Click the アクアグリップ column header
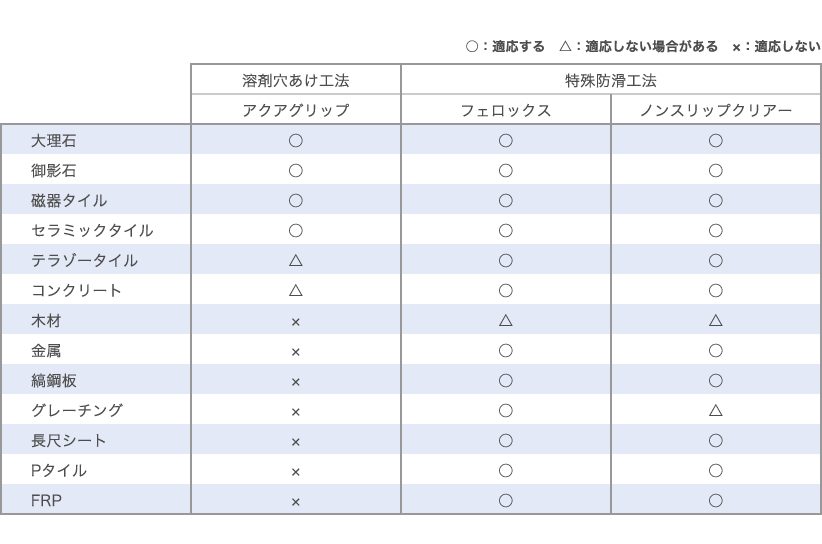 click(x=296, y=110)
